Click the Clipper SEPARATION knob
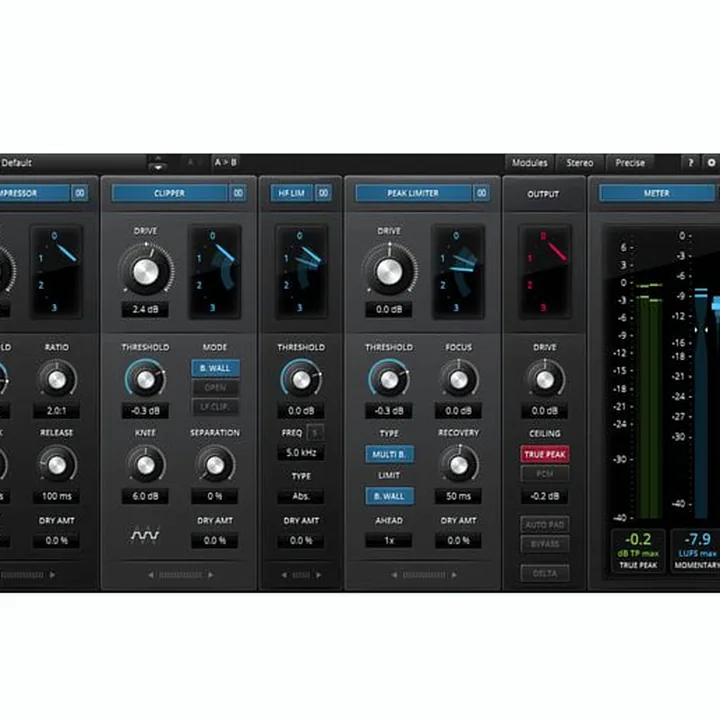This screenshot has width=720, height=720. coord(215,465)
